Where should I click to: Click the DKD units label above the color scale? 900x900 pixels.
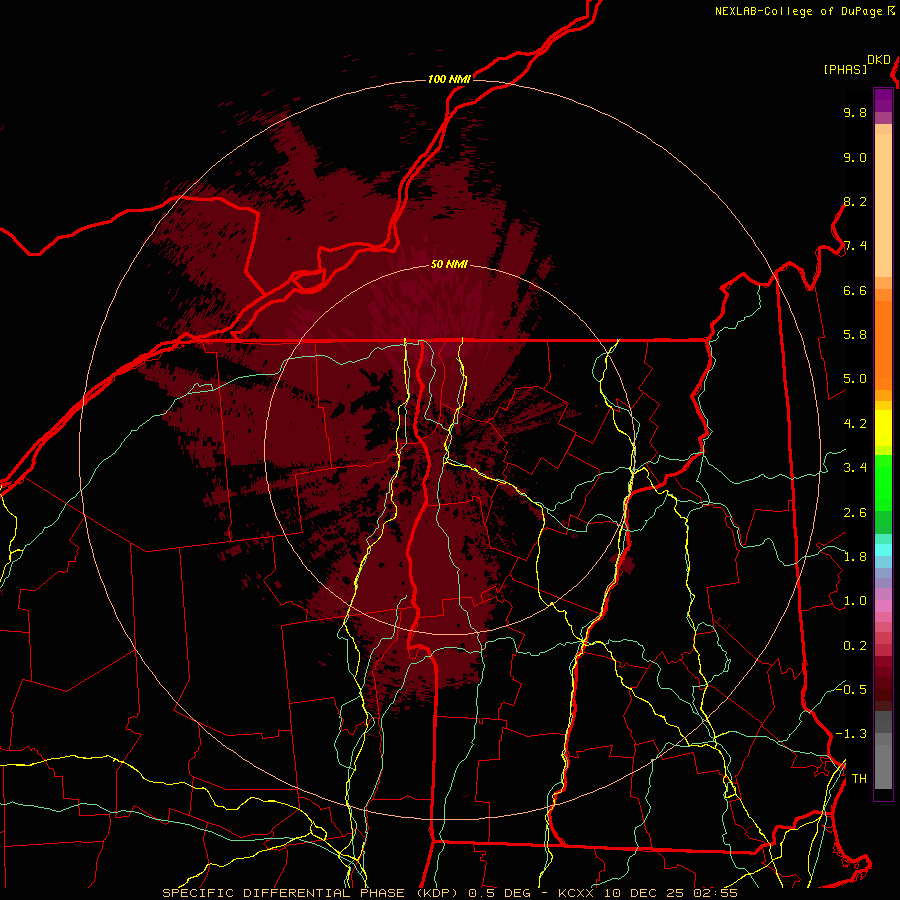878,60
